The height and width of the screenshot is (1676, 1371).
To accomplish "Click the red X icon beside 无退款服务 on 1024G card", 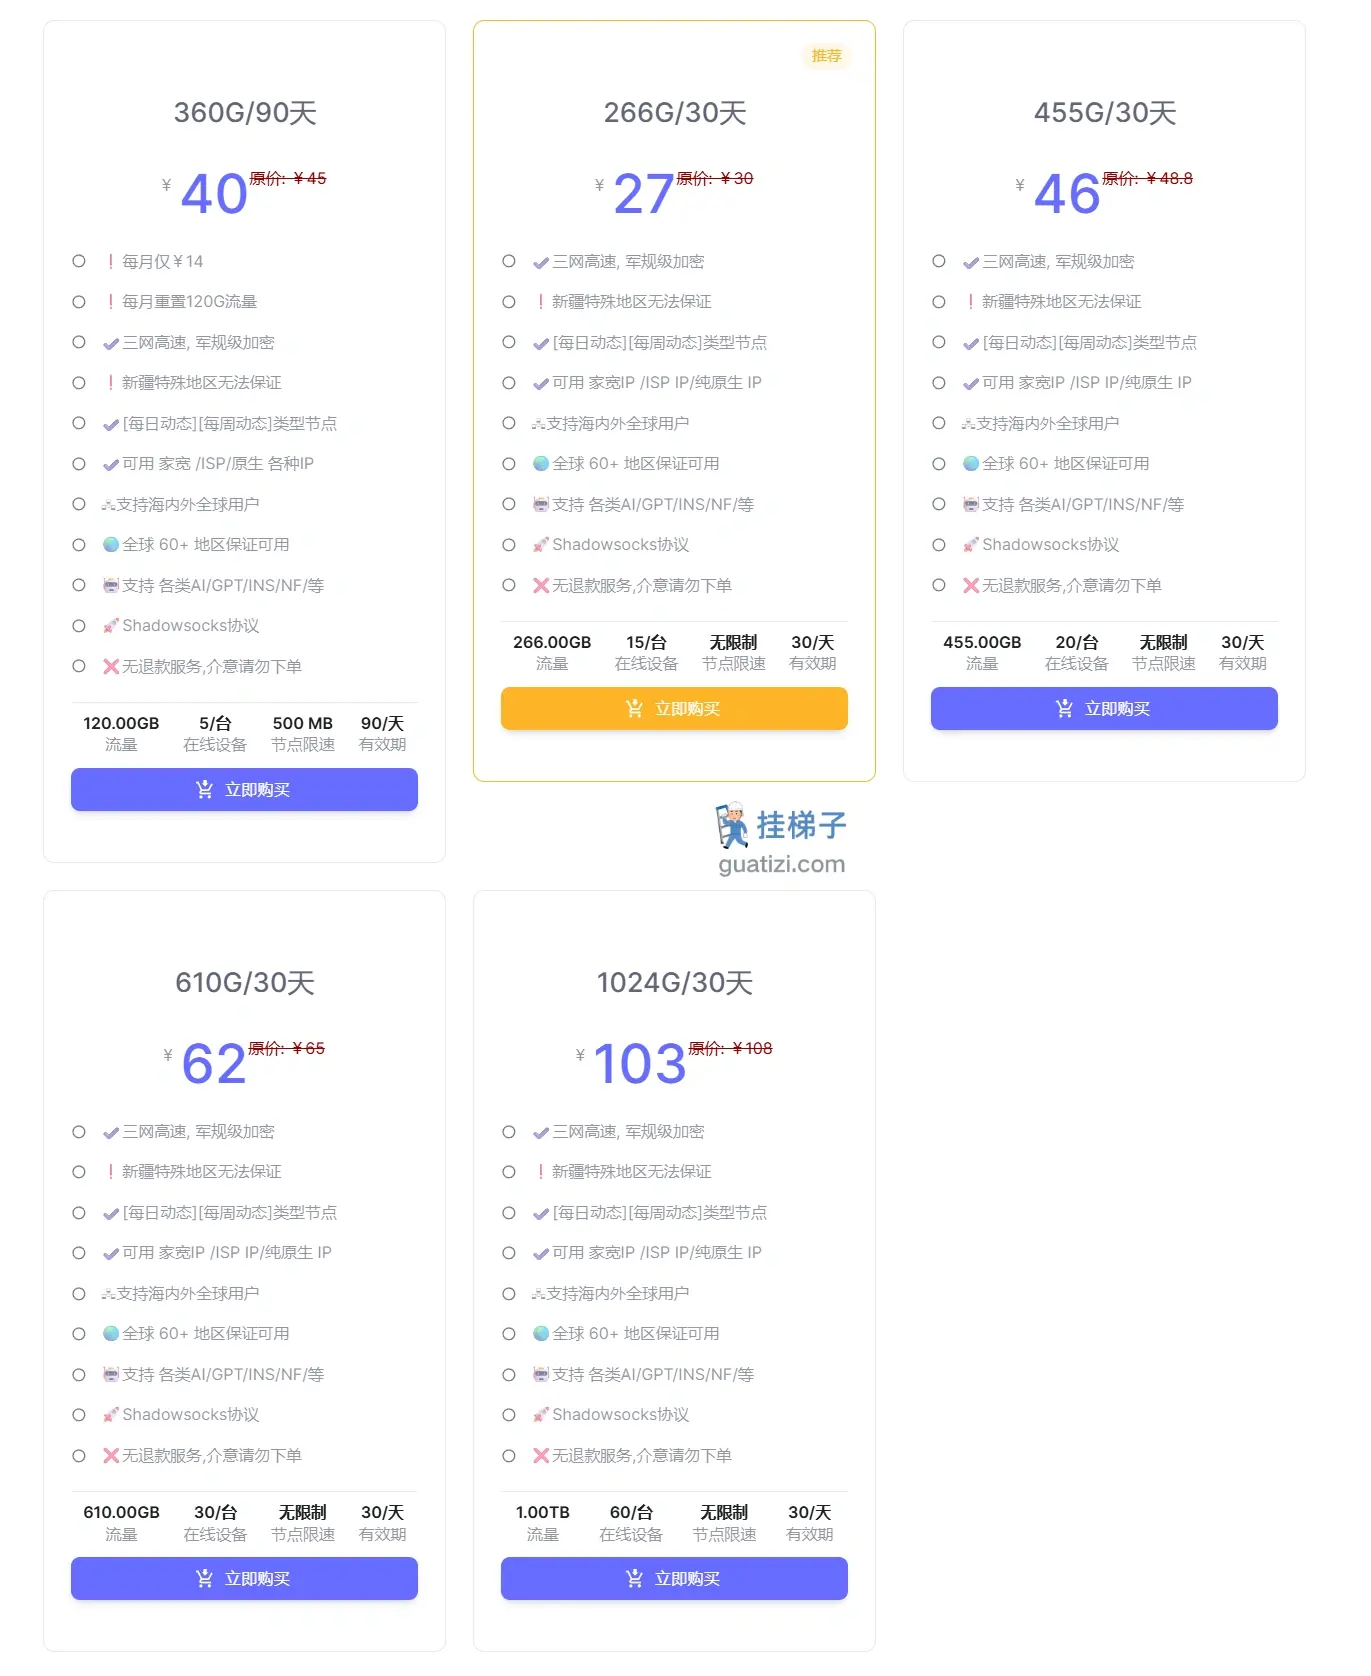I will [541, 1455].
